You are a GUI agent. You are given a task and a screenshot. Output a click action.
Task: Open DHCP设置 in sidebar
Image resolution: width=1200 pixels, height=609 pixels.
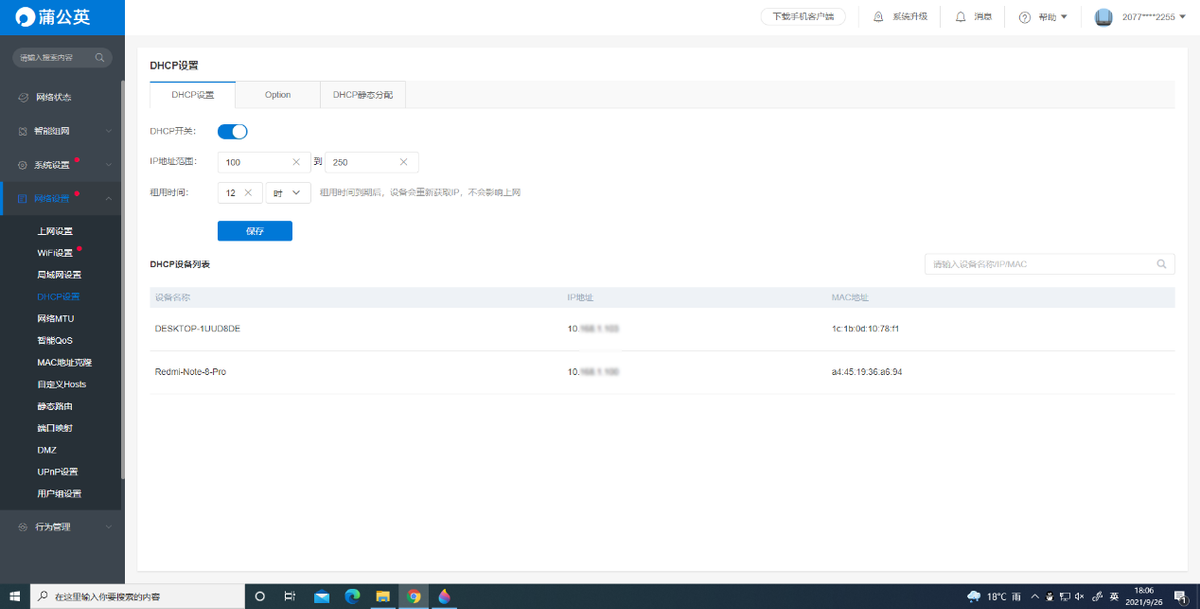[58, 297]
